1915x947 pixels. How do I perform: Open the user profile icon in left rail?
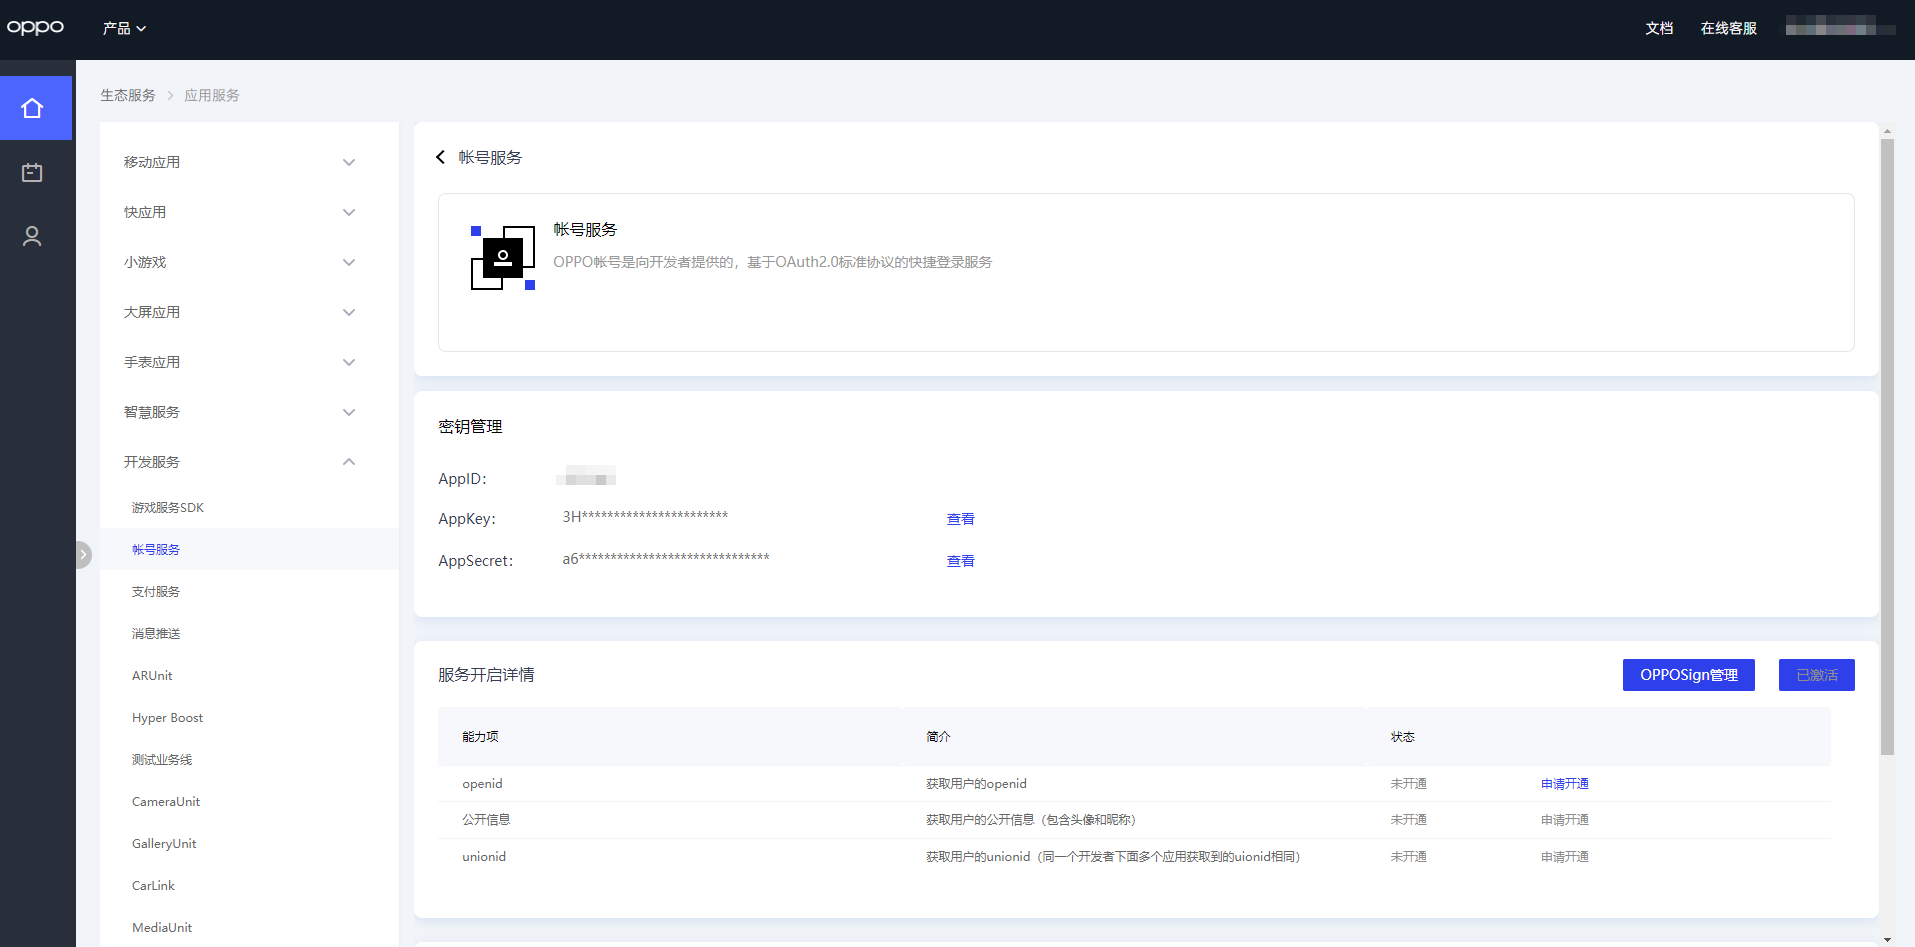click(x=32, y=236)
